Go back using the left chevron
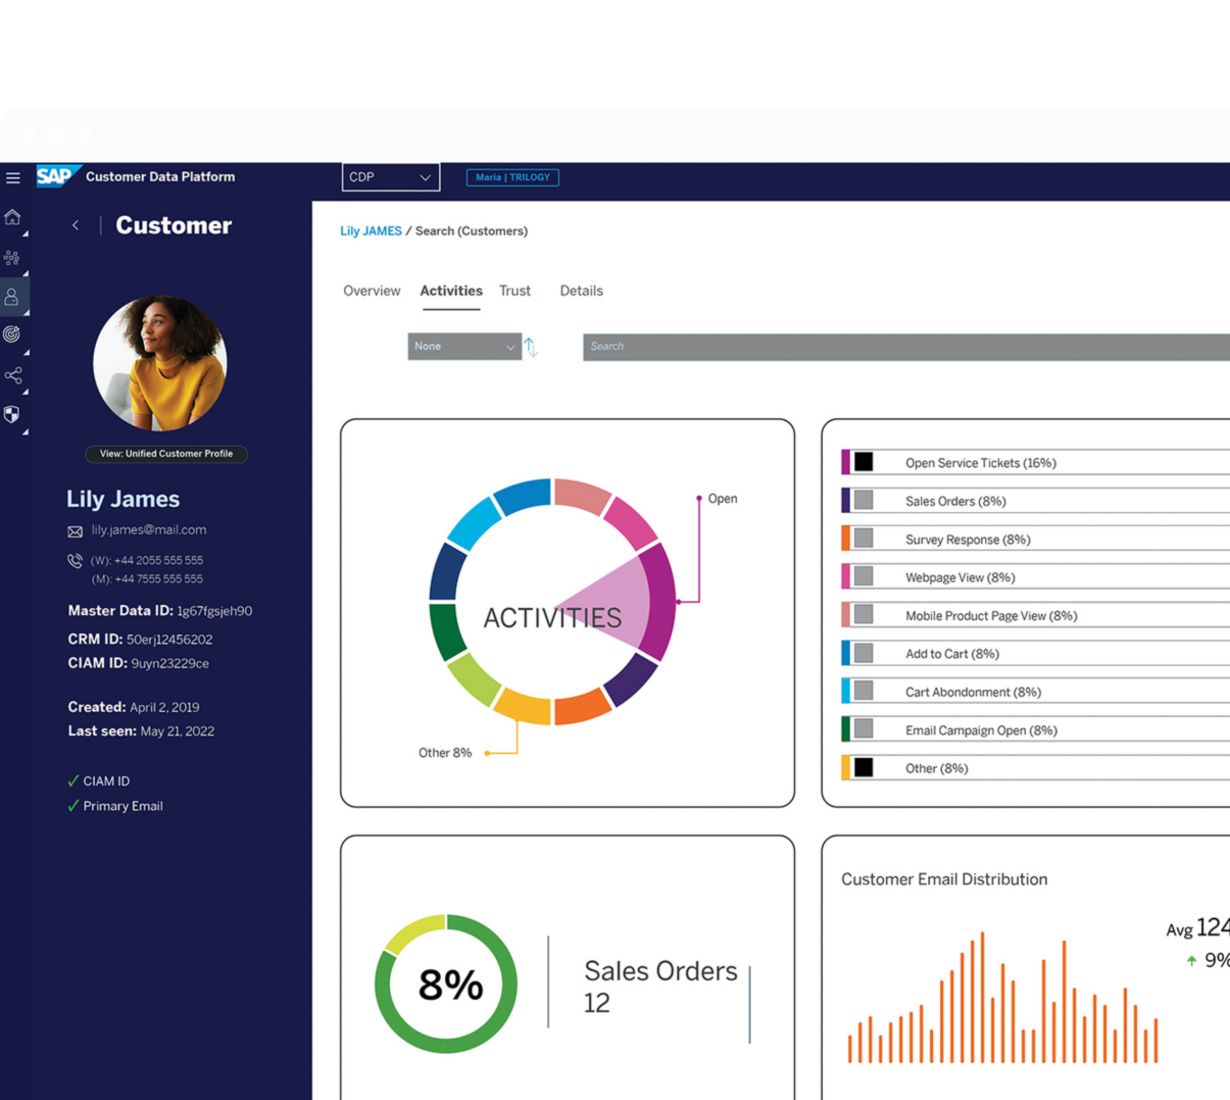The height and width of the screenshot is (1100, 1230). pos(75,226)
